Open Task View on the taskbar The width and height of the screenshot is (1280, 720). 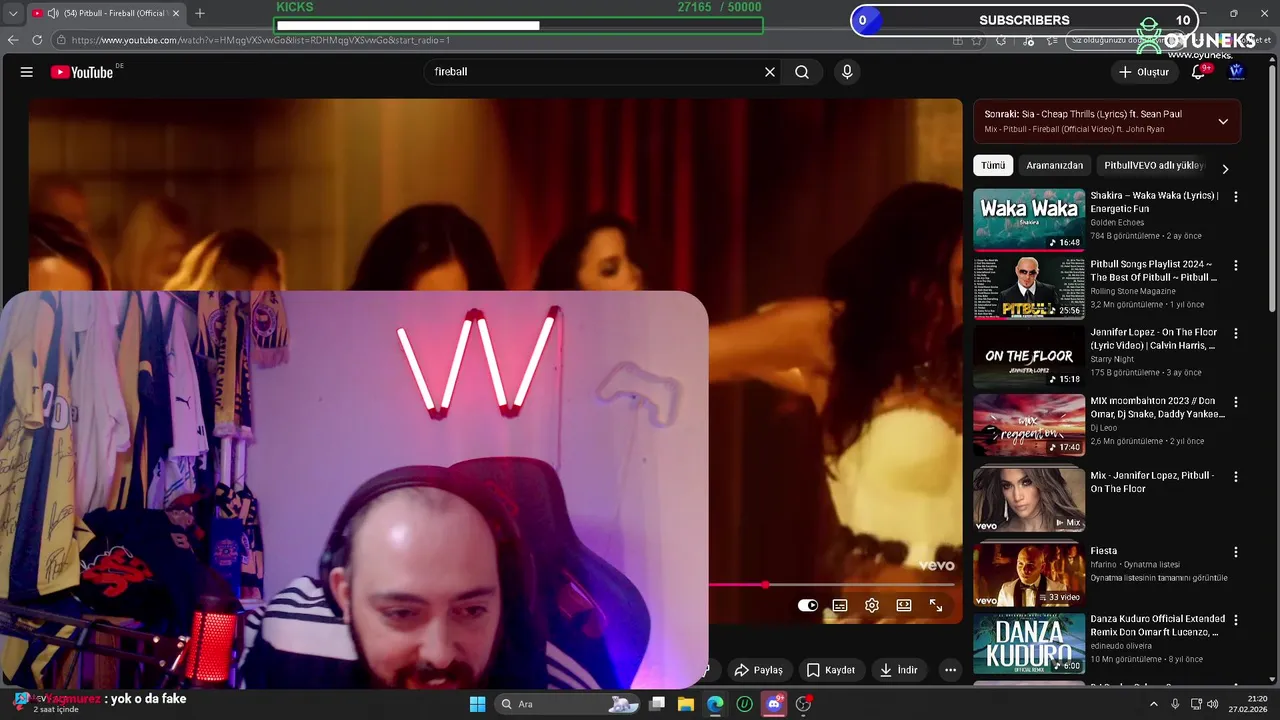tap(657, 704)
